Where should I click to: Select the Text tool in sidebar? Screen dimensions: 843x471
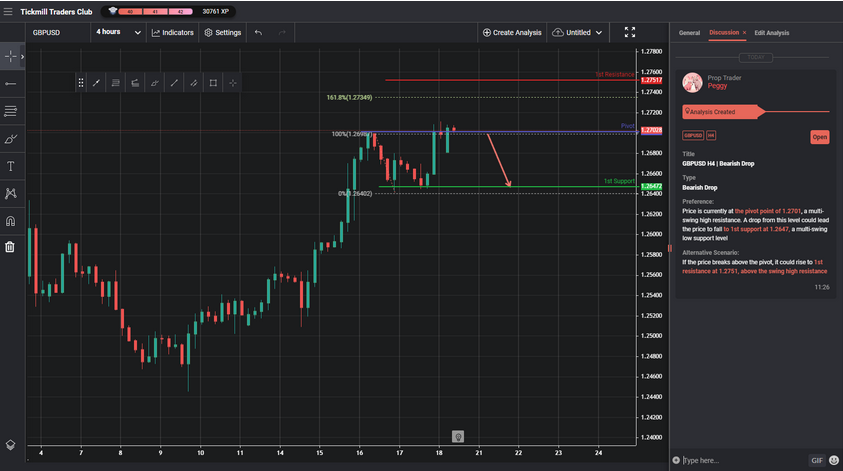click(10, 166)
